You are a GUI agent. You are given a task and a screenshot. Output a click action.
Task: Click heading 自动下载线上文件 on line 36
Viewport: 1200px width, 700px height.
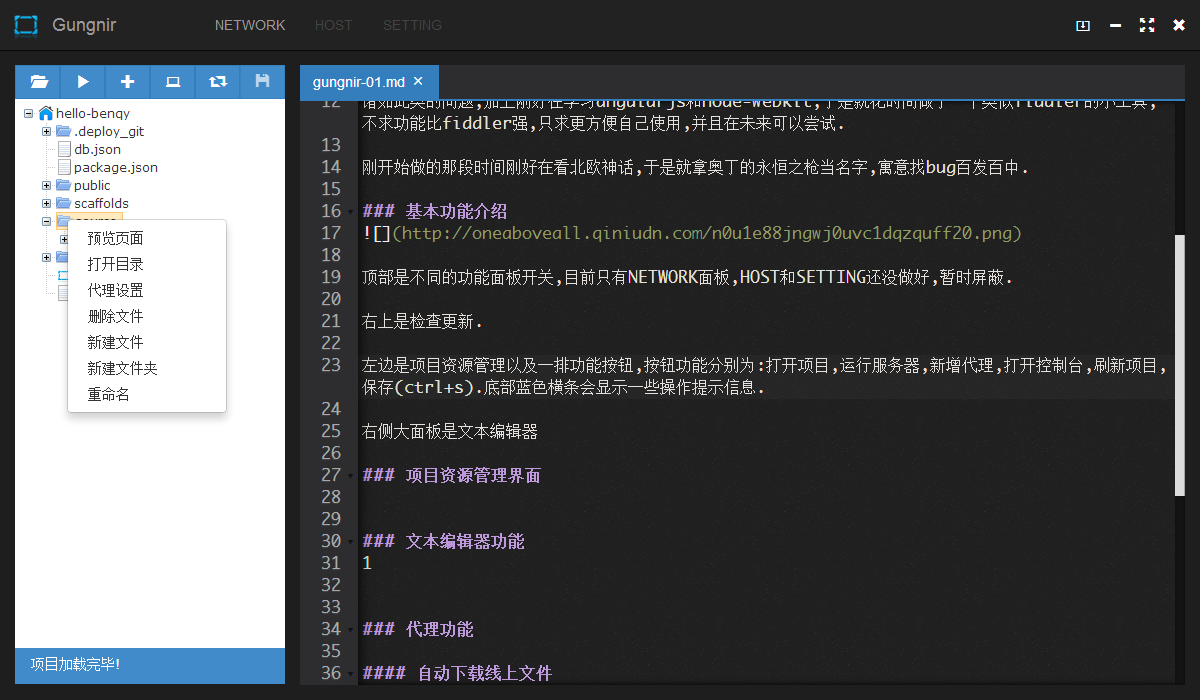(485, 673)
